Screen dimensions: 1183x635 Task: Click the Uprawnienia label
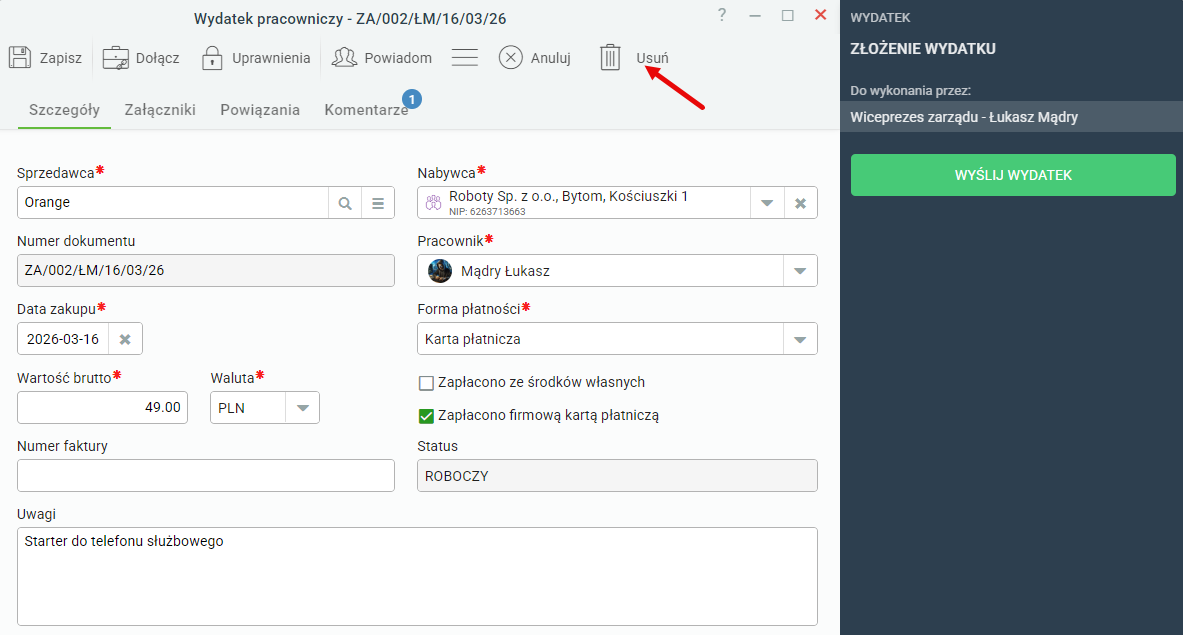(x=271, y=58)
